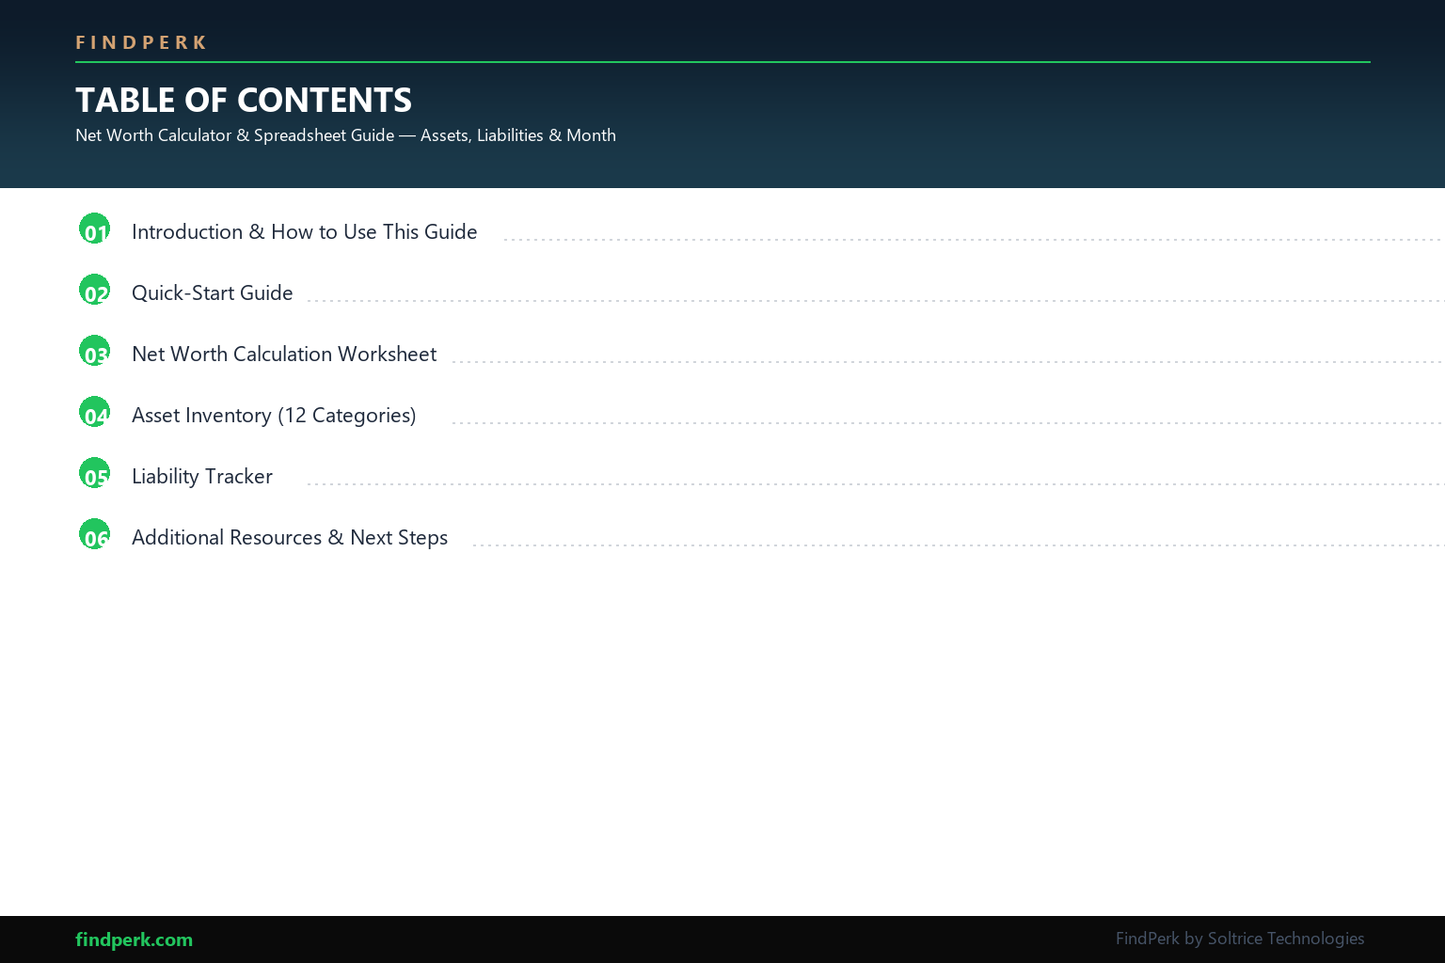Select the Liability Tracker entry
Image resolution: width=1445 pixels, height=963 pixels.
[202, 476]
